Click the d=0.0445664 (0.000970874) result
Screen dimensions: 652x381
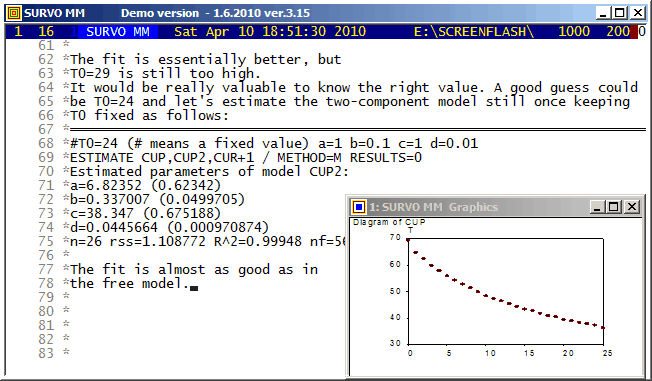pos(169,228)
